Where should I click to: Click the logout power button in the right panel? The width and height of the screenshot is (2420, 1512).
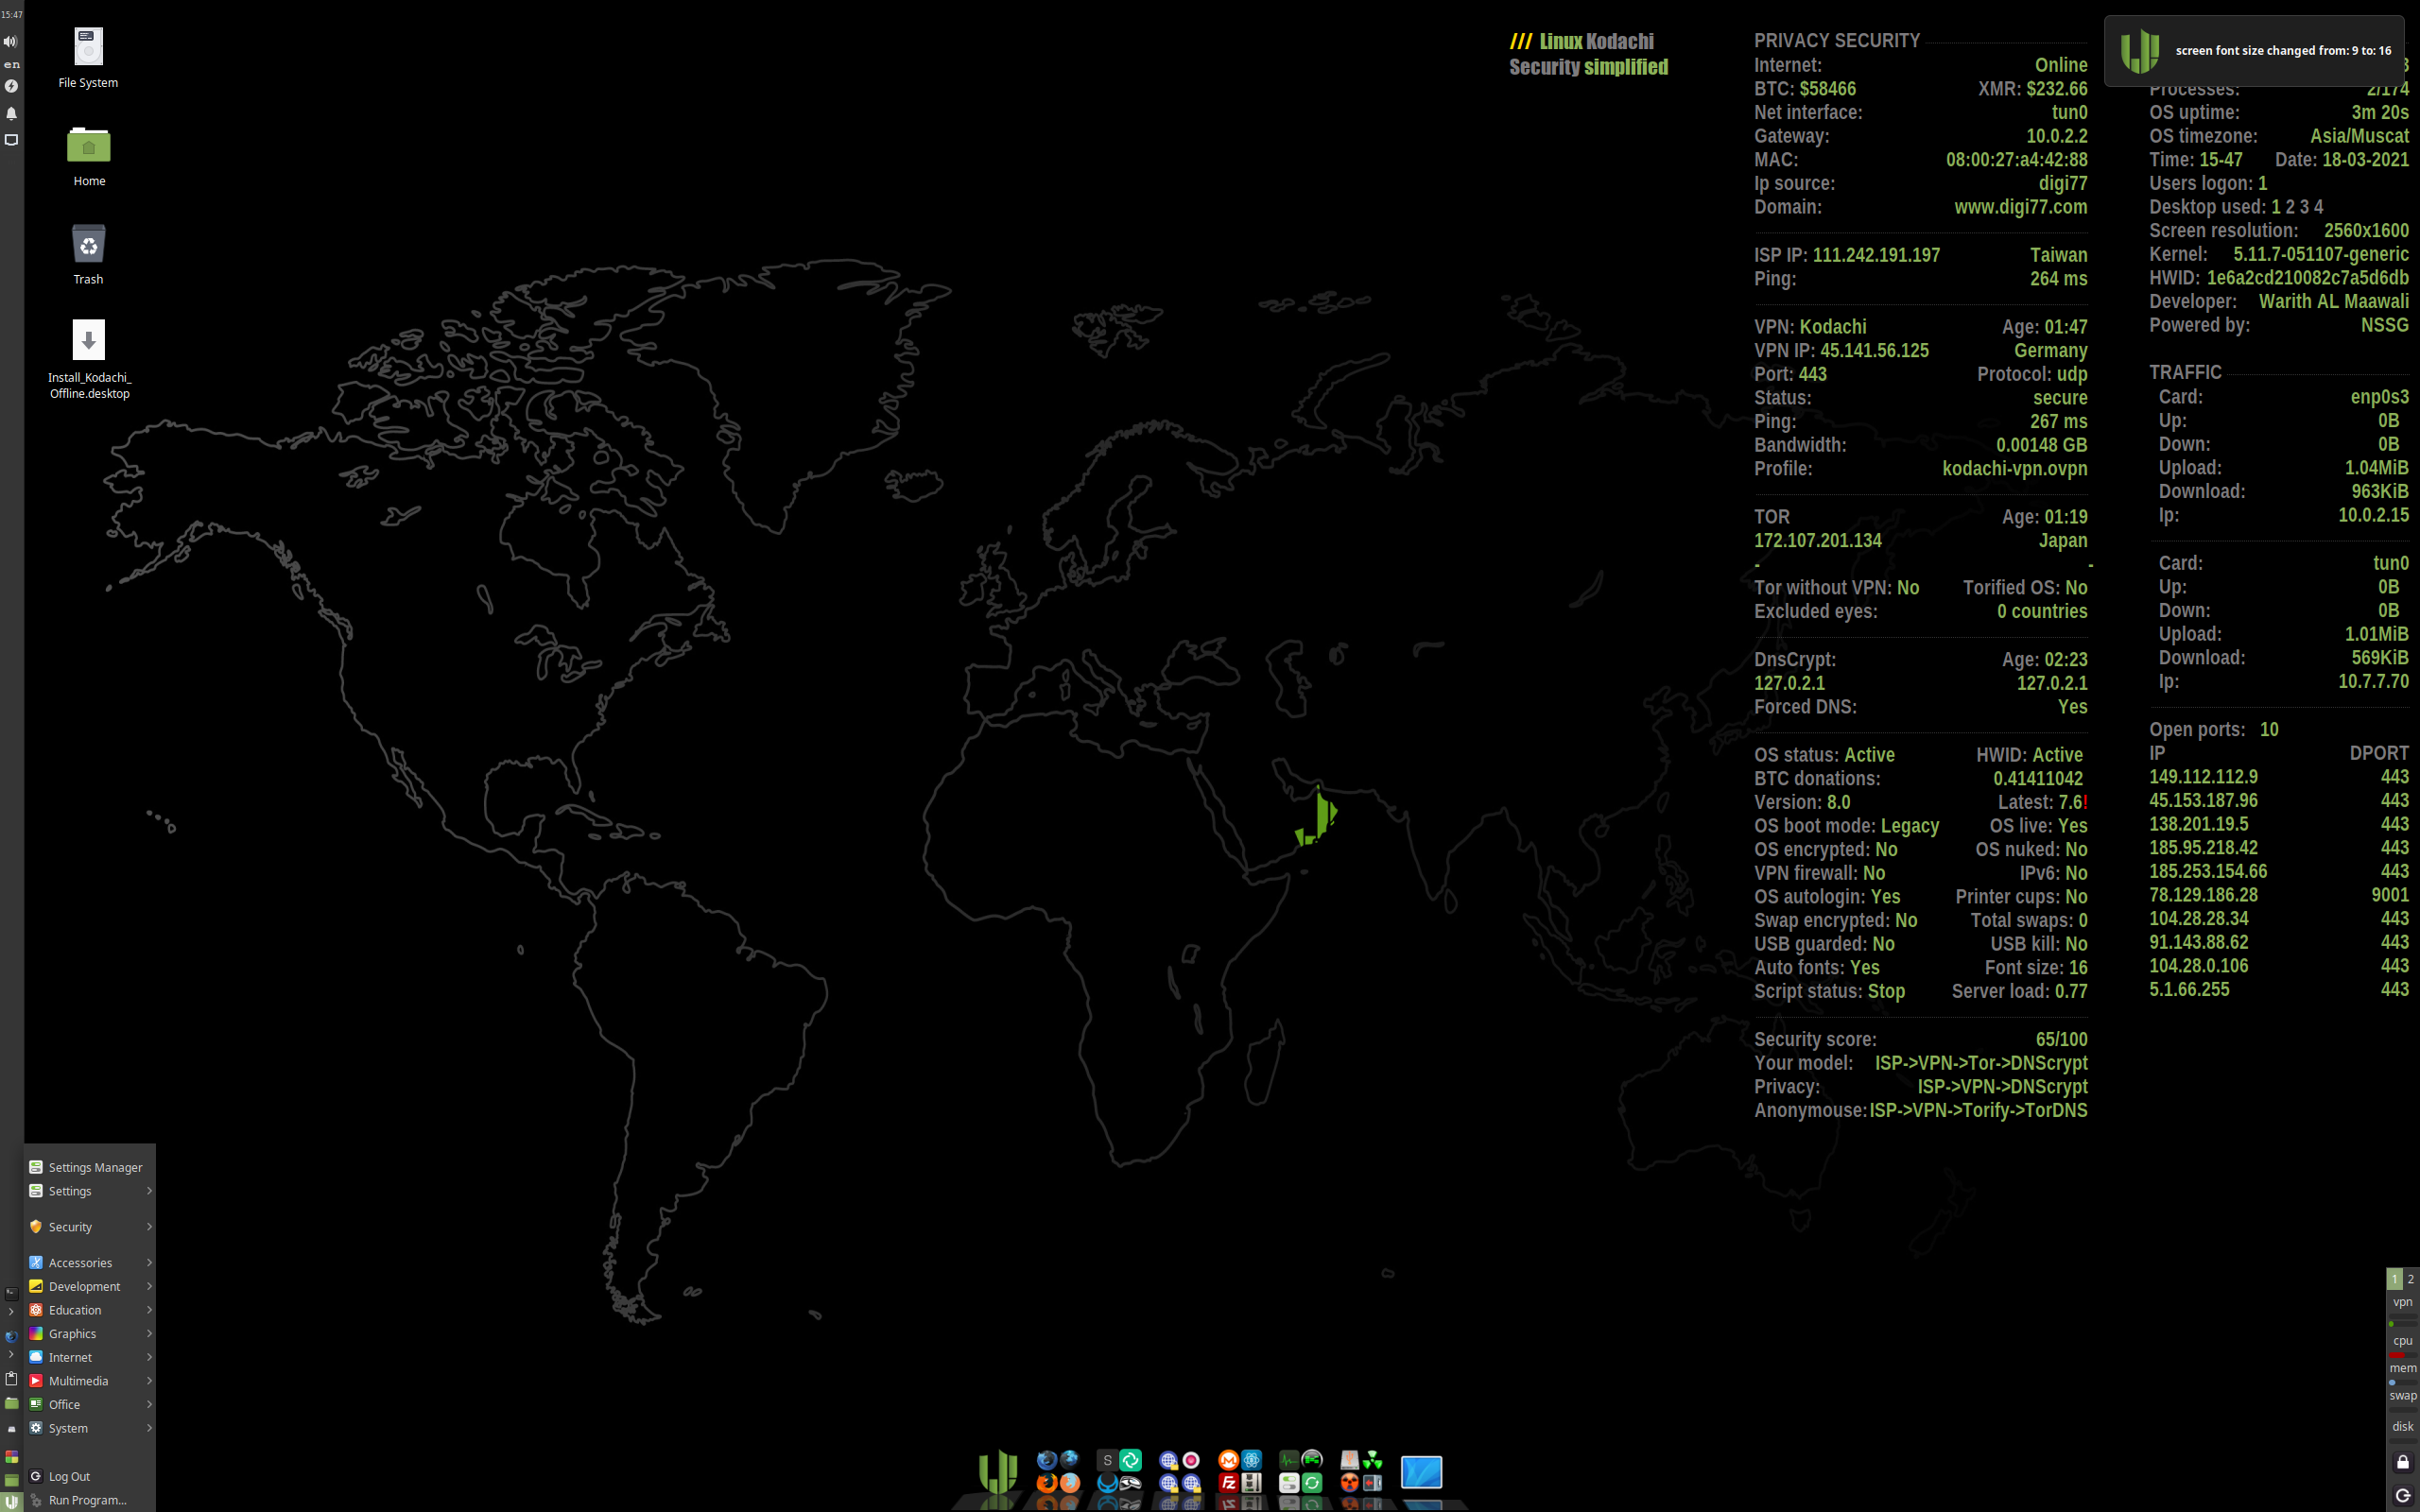(2403, 1496)
